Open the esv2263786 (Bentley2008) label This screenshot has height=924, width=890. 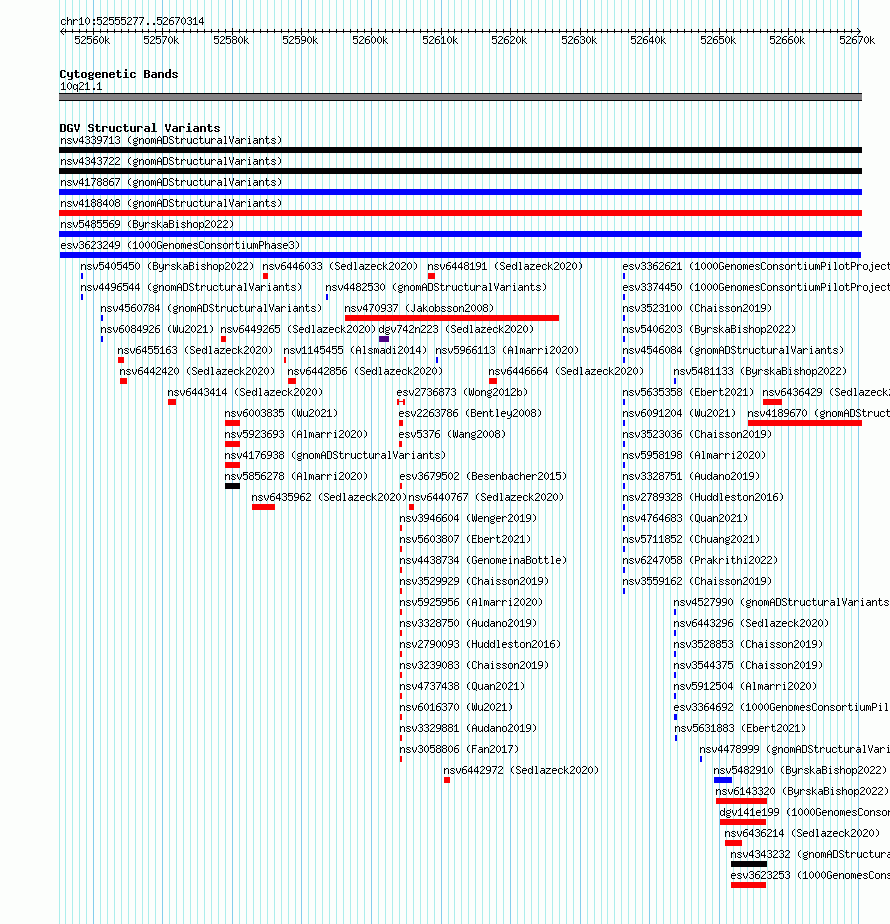470,413
